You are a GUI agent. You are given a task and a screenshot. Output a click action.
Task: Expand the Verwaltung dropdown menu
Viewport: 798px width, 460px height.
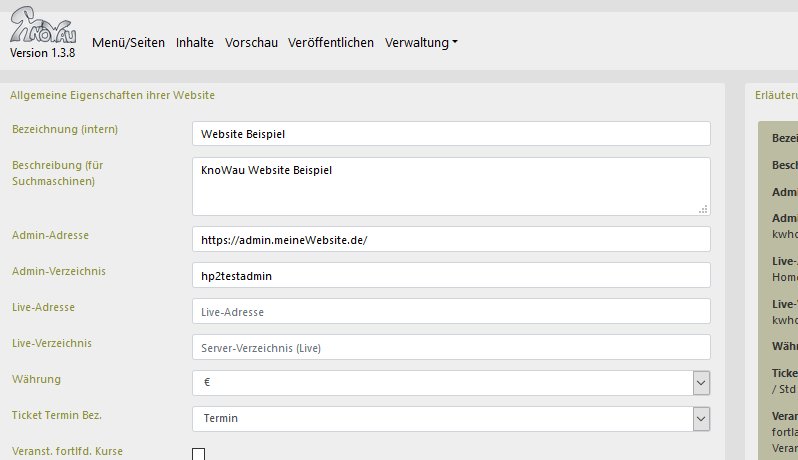point(420,43)
